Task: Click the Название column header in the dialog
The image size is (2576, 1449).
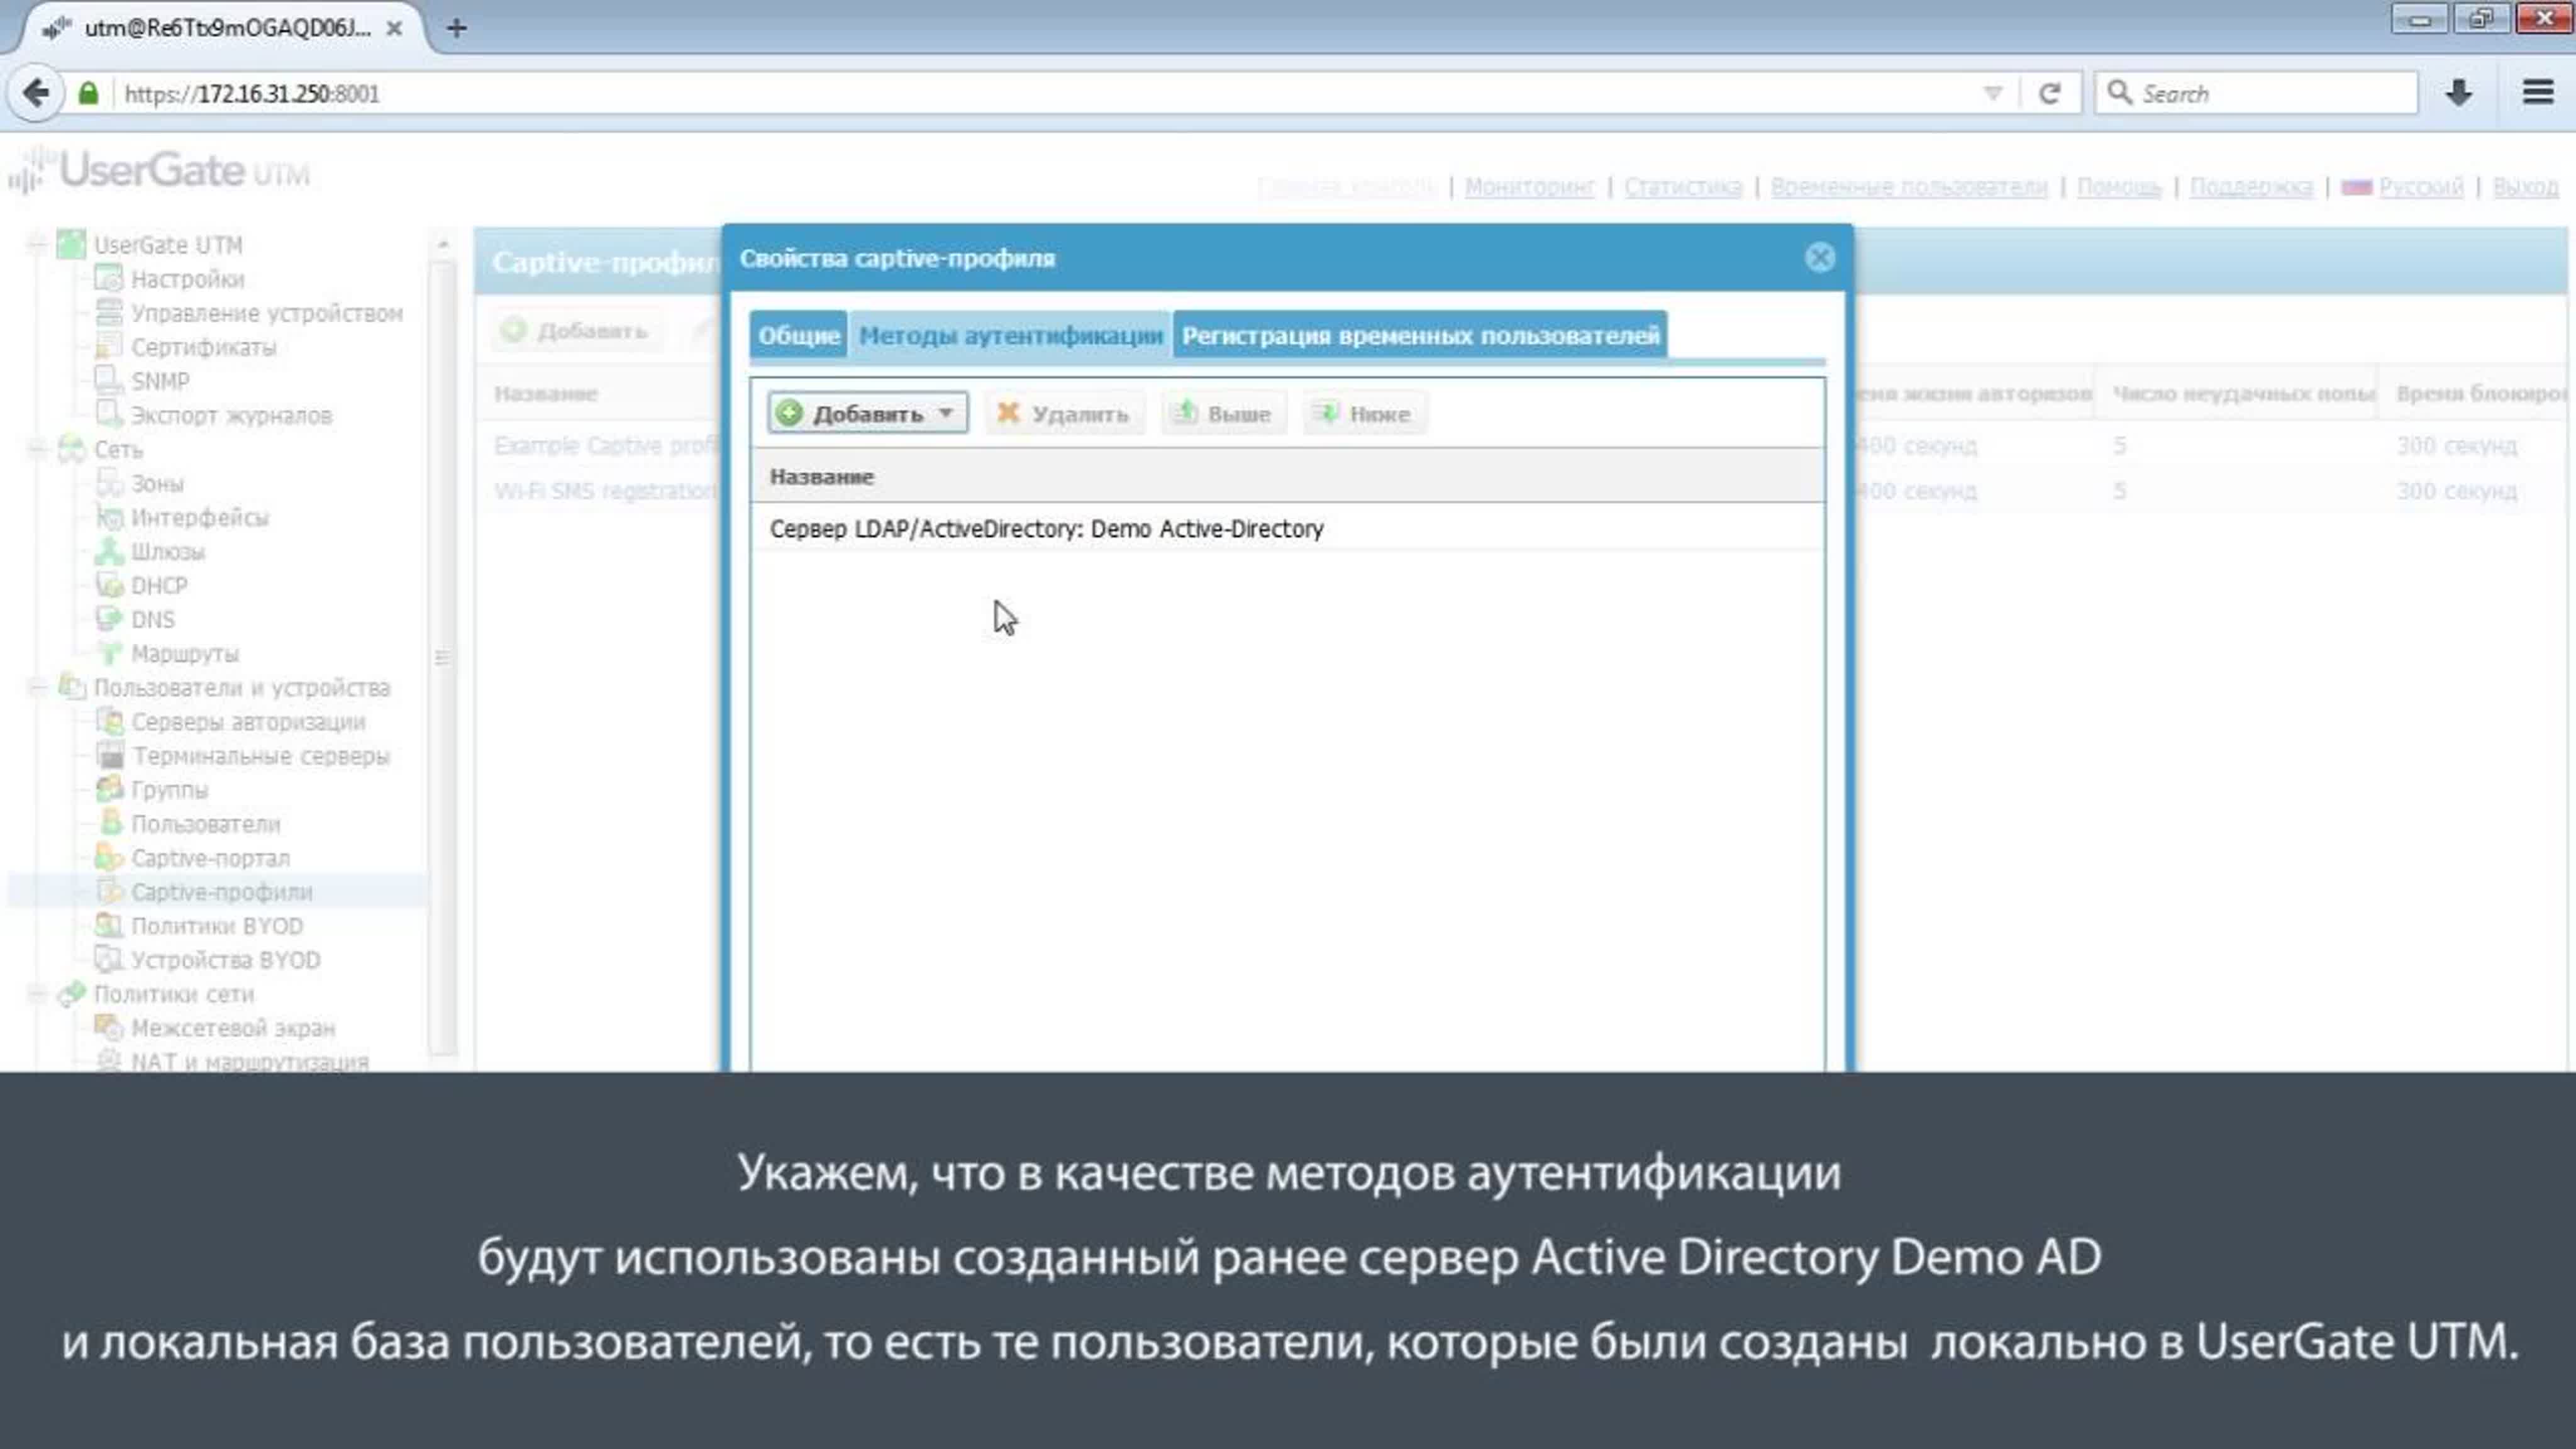Action: pos(1287,476)
